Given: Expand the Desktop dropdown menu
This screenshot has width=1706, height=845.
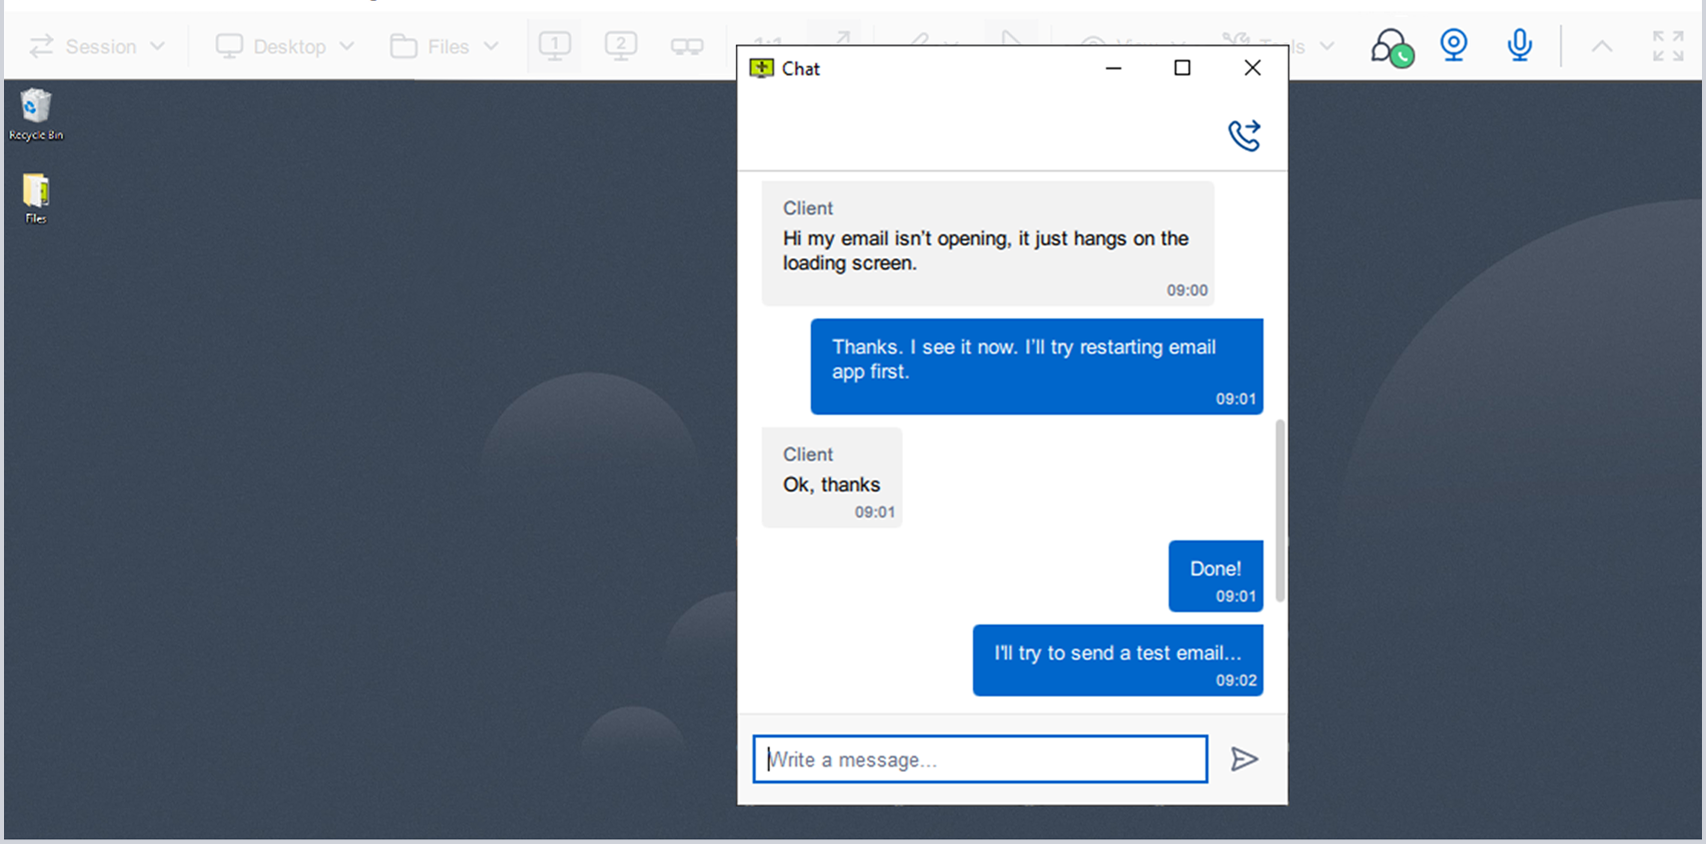Looking at the screenshot, I should (x=285, y=46).
